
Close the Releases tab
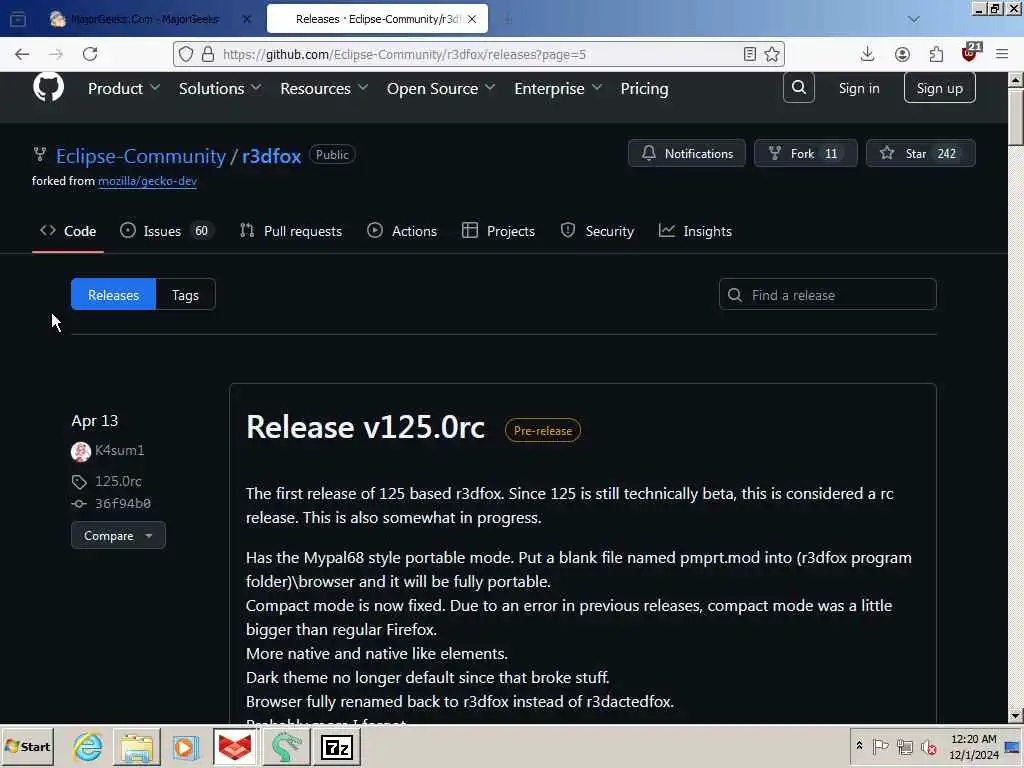pyautogui.click(x=472, y=19)
